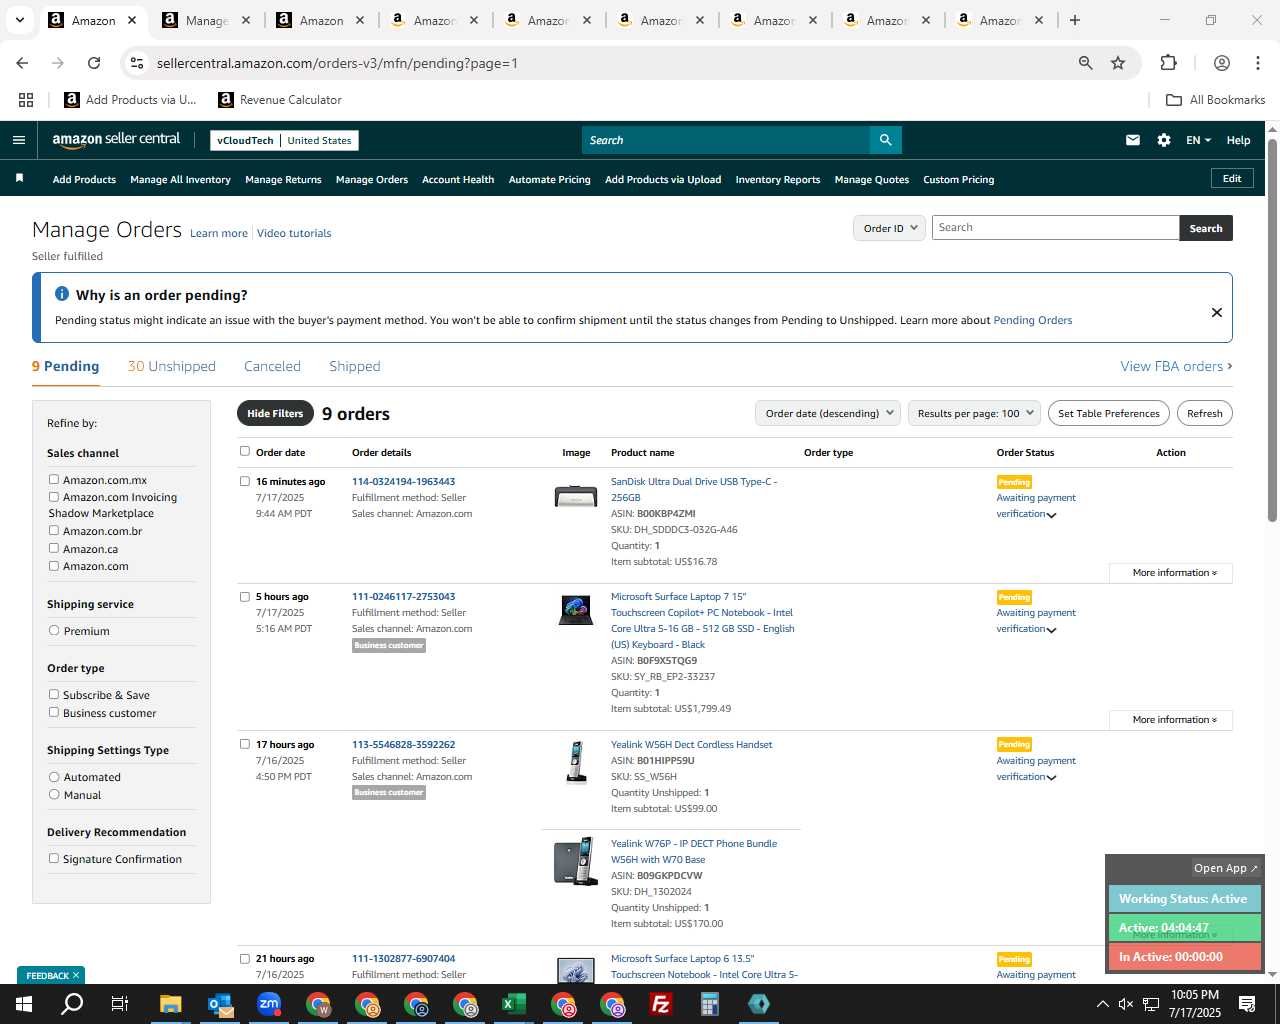Open the Seller Central hamburger menu
Viewport: 1280px width, 1024px height.
(x=18, y=140)
